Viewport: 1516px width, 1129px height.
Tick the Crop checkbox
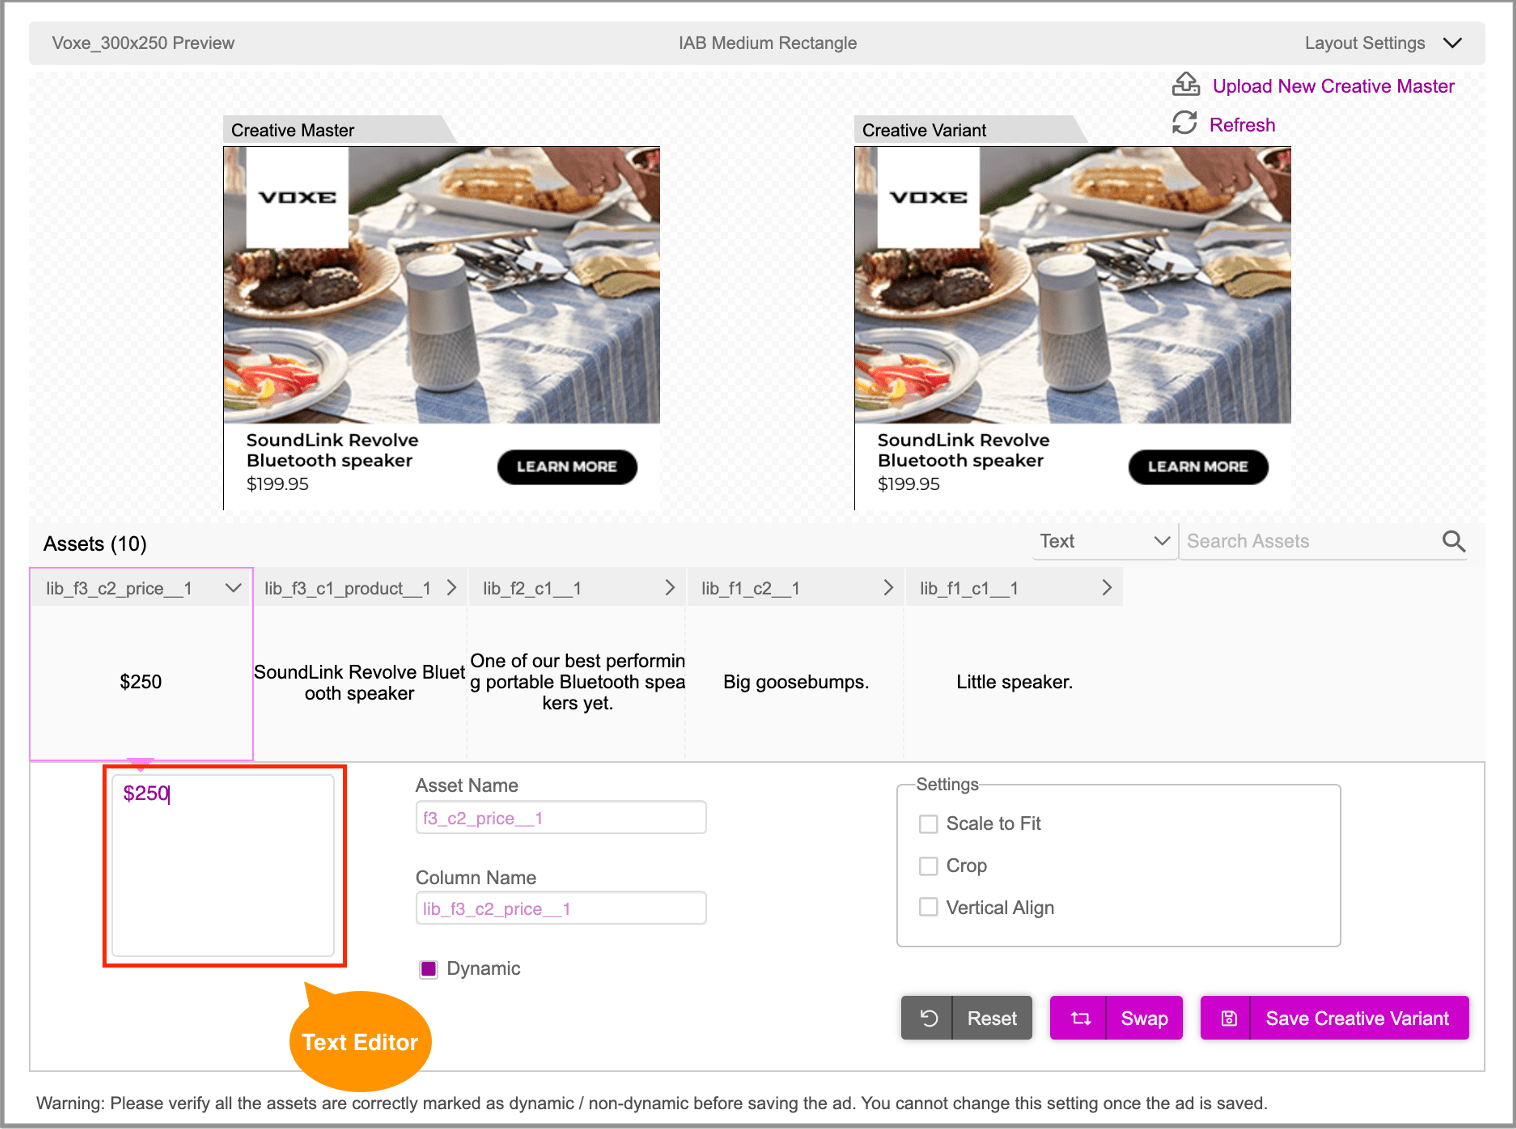point(928,866)
